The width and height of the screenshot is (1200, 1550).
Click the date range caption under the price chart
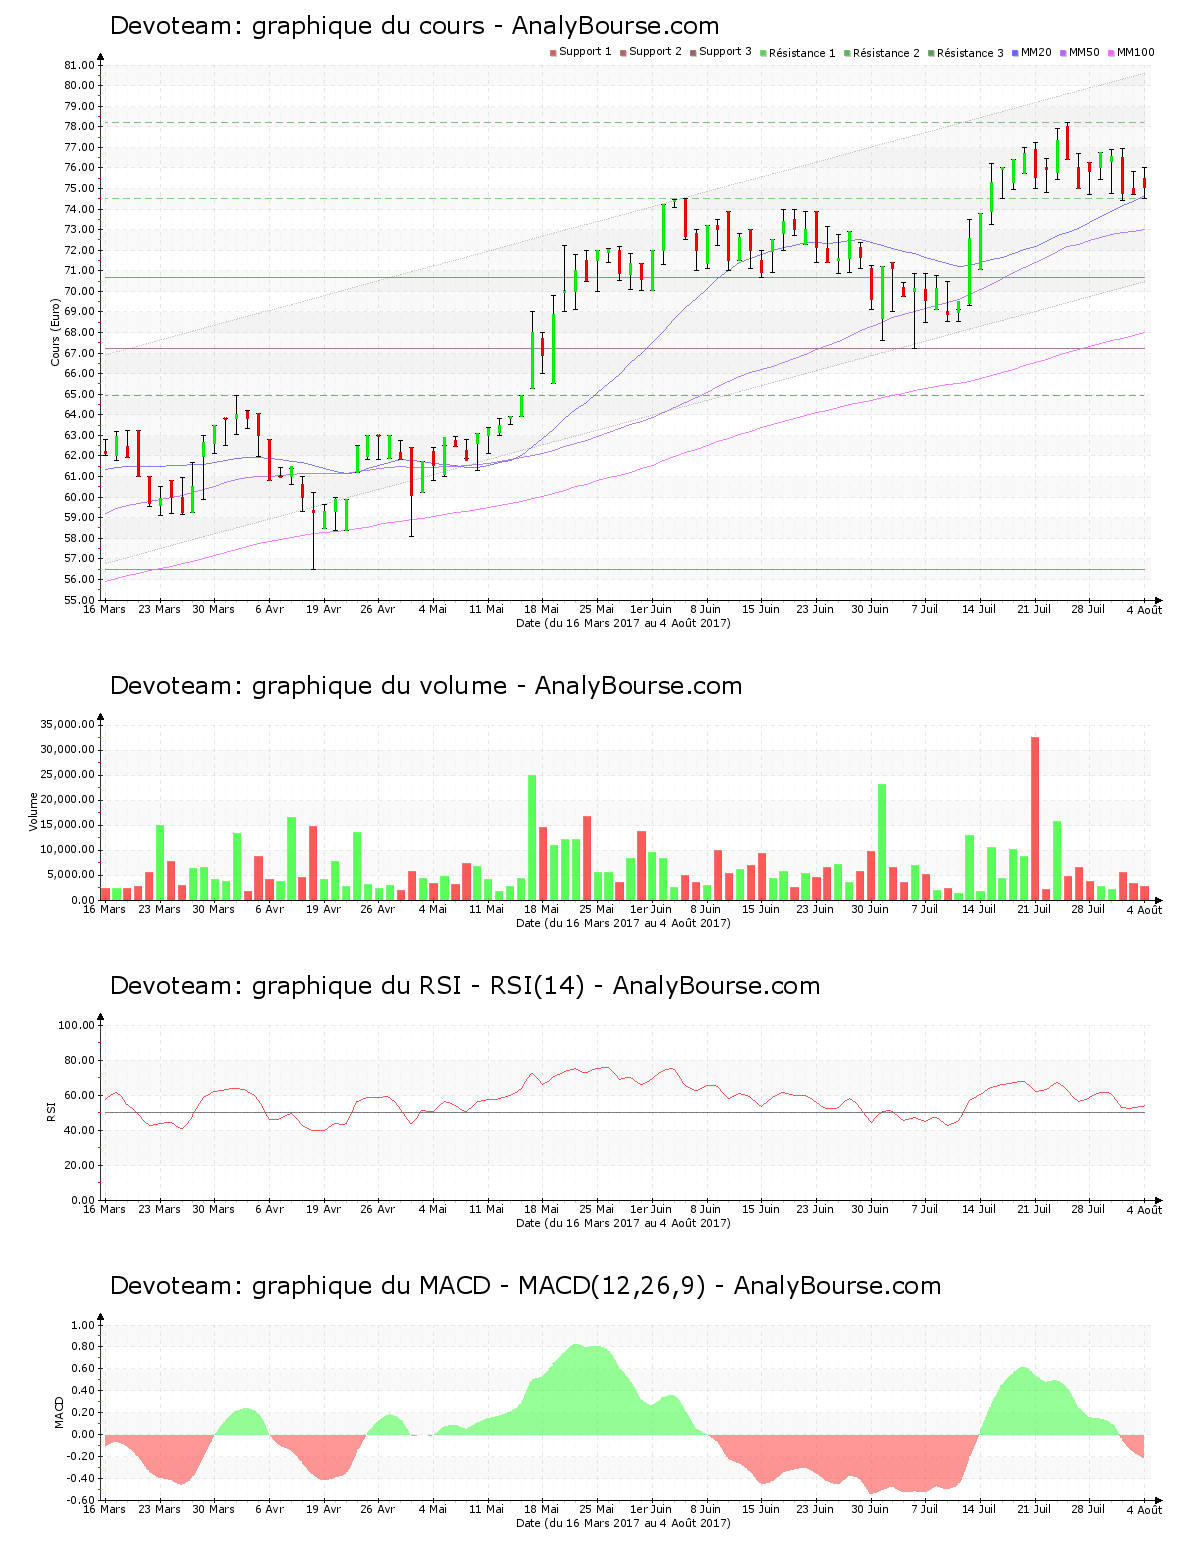pos(623,623)
